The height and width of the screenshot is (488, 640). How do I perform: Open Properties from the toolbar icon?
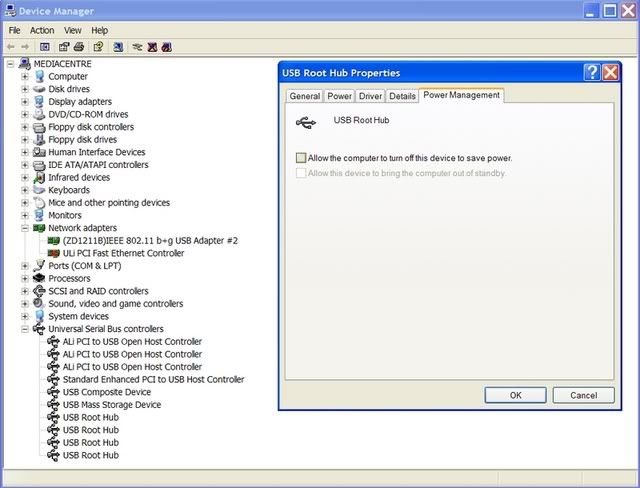(64, 47)
